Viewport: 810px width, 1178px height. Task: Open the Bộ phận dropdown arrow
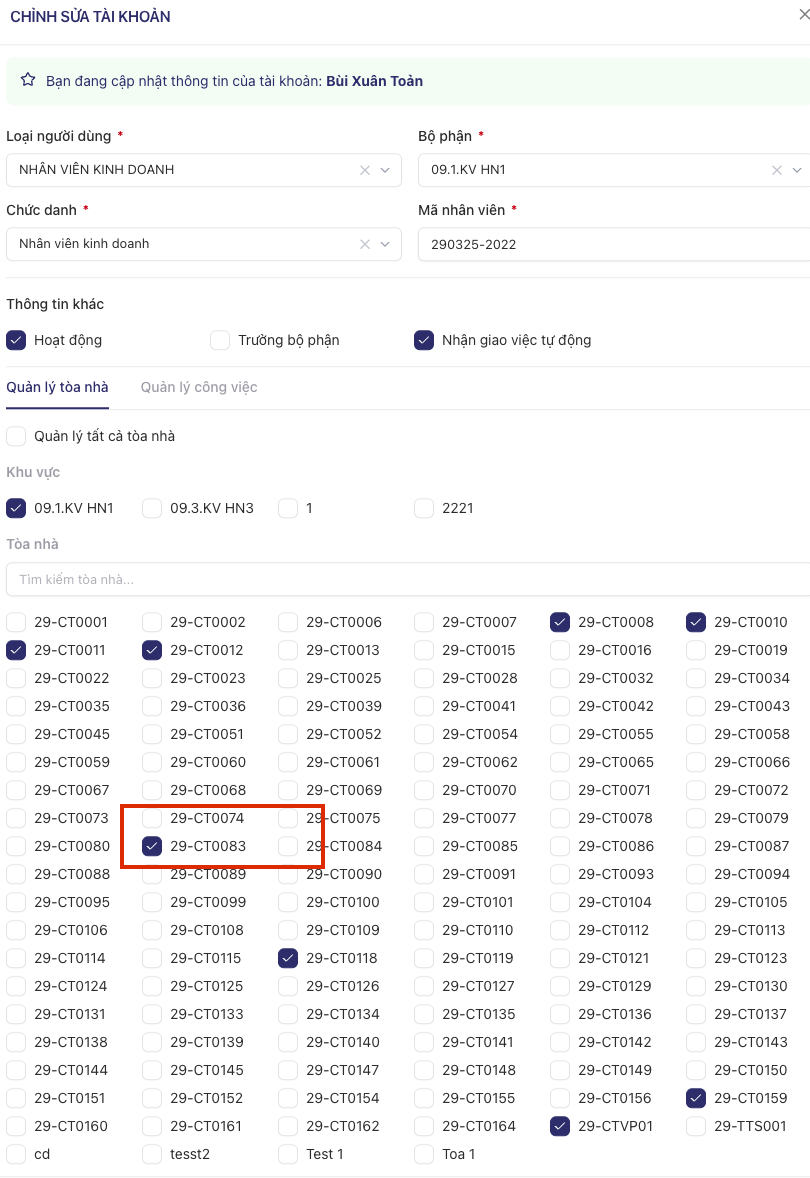pos(797,170)
